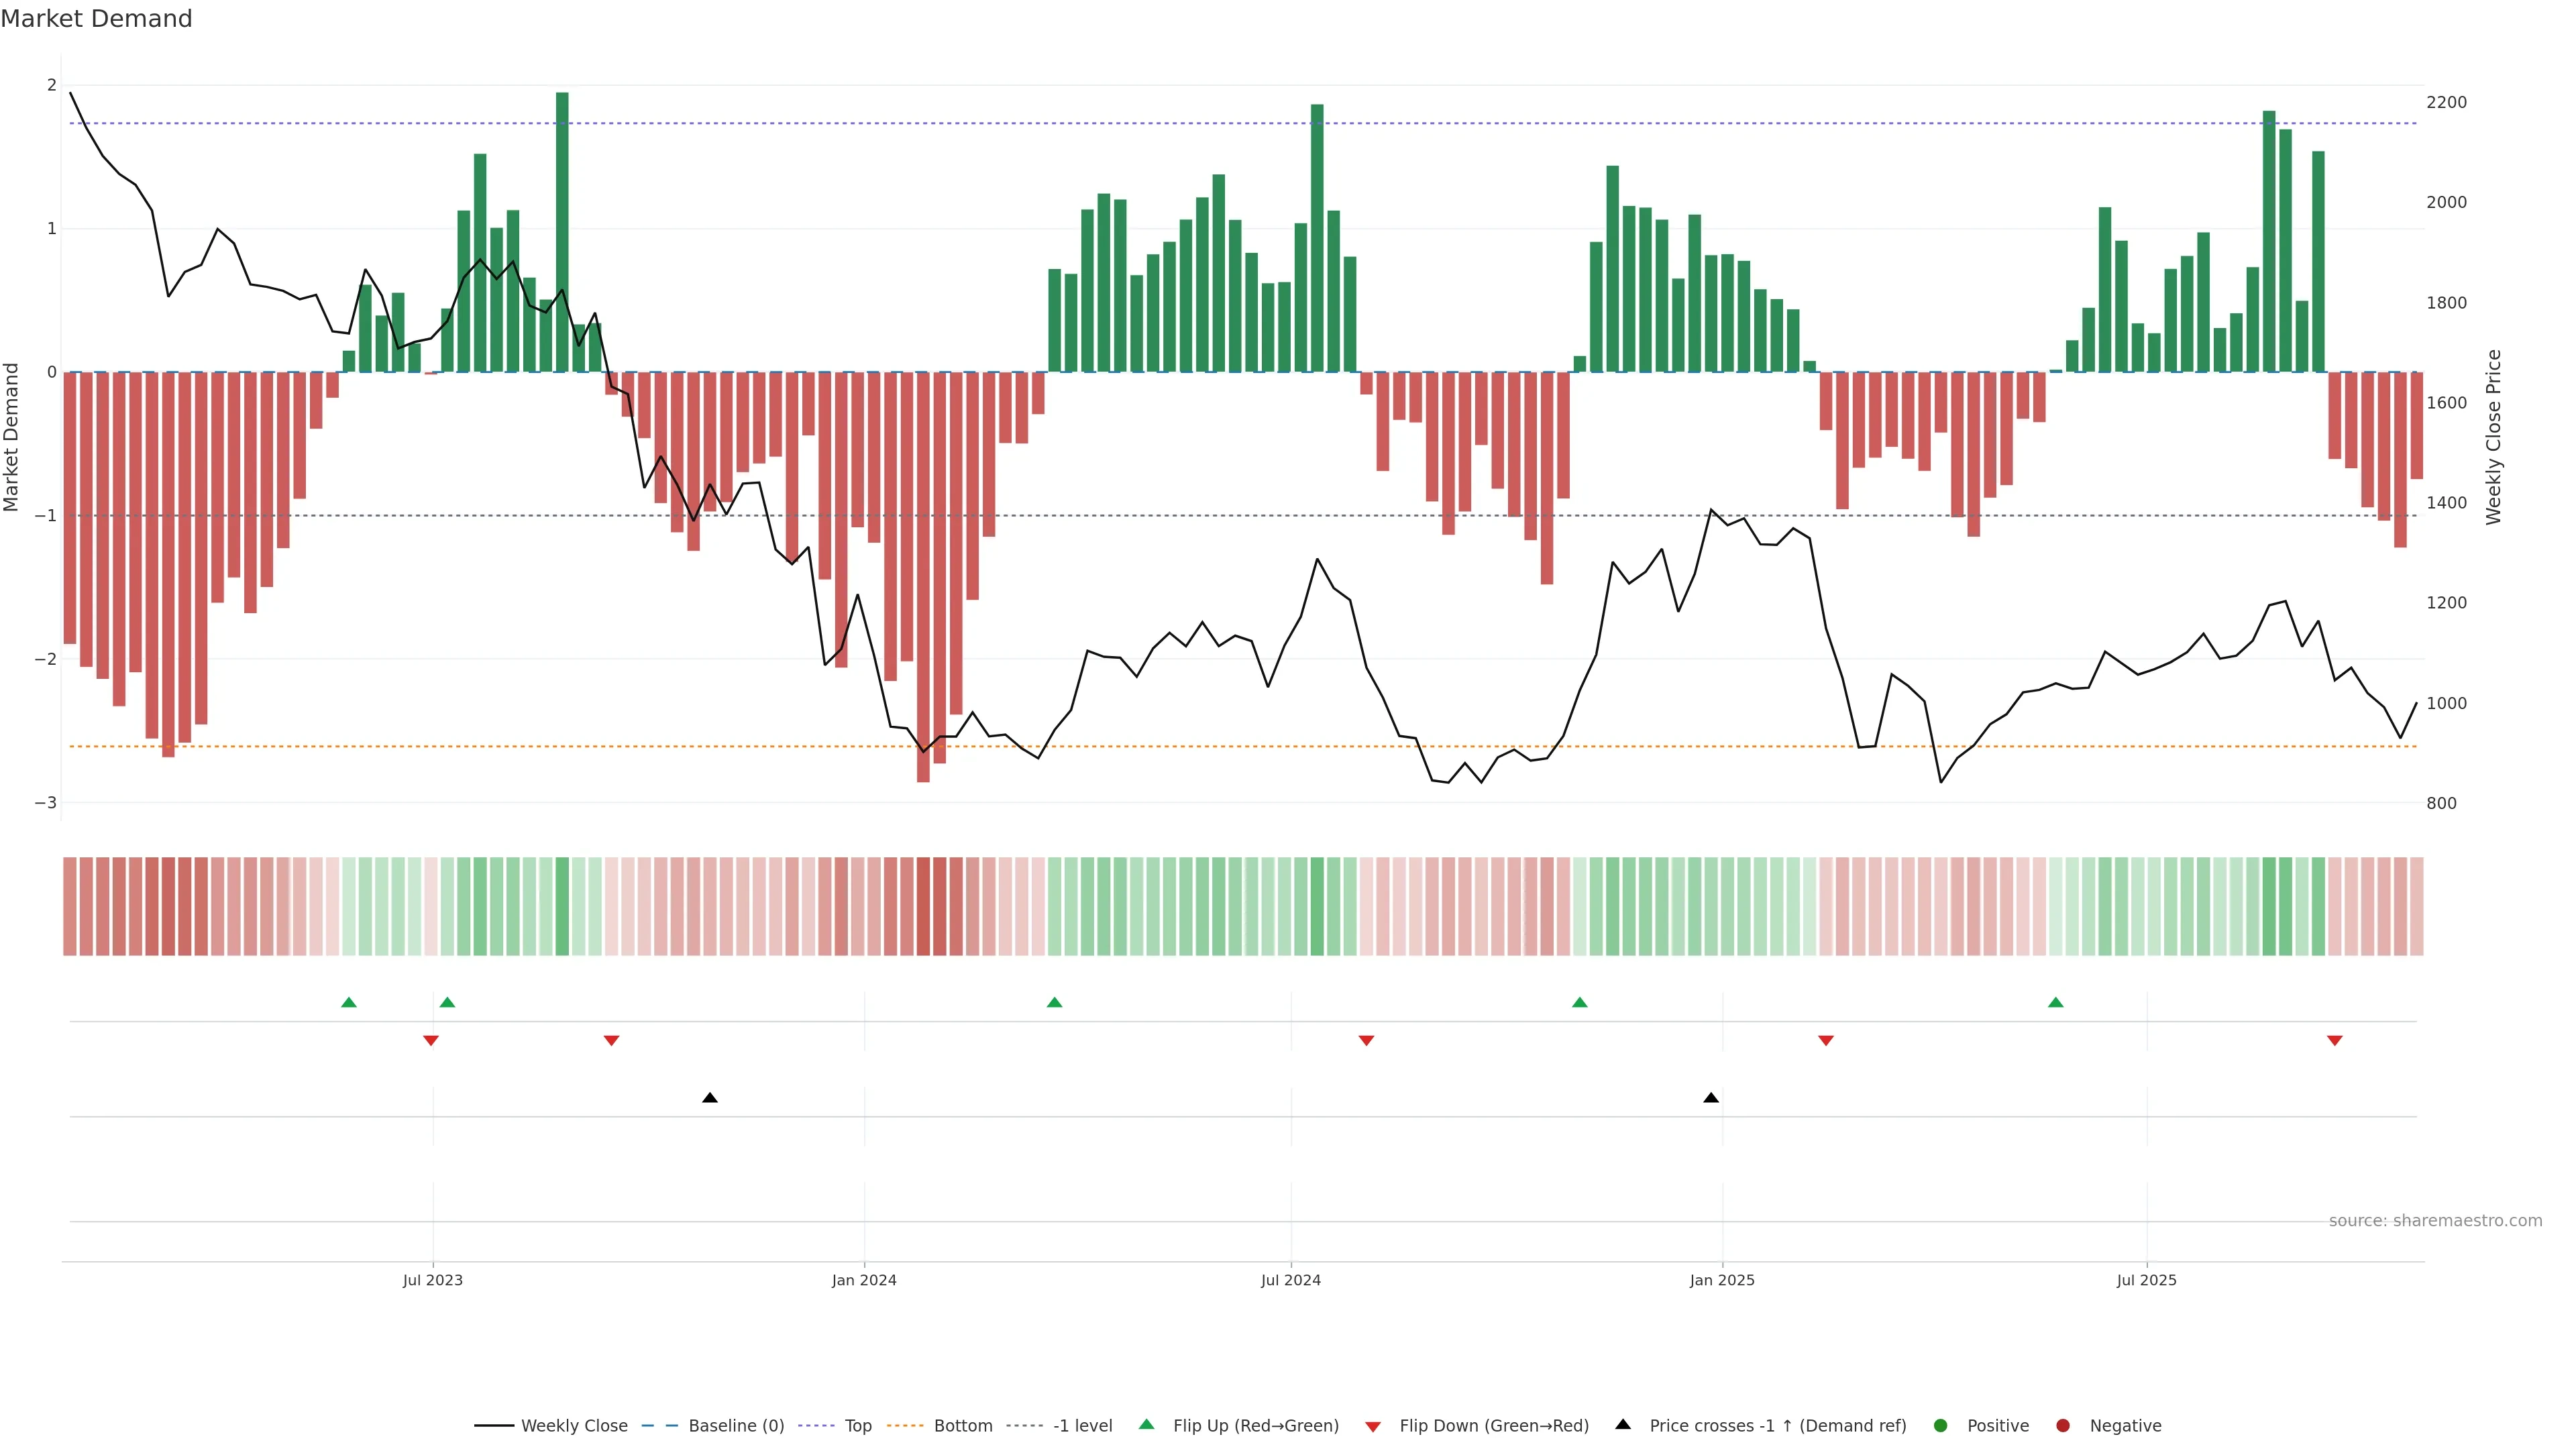Click Flip Down (Green→Red) legend triangle

[x=1373, y=1426]
